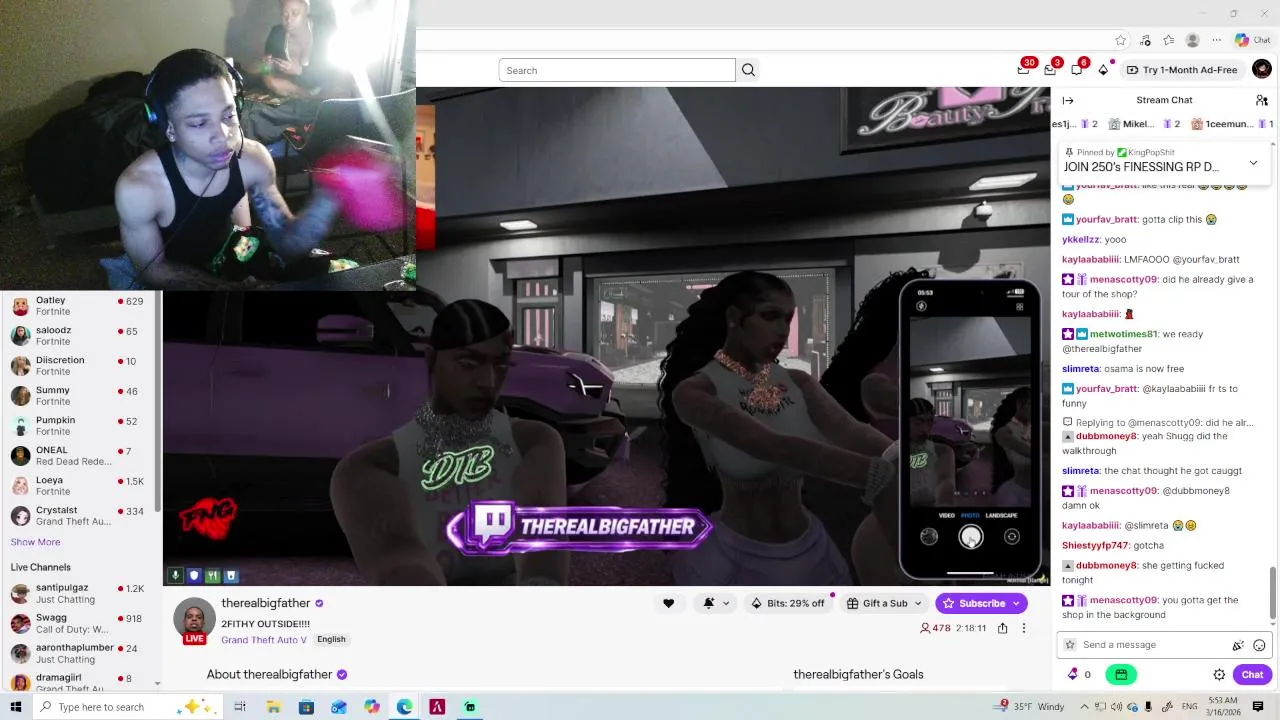This screenshot has width=1280, height=720.
Task: Open the chat community users list icon
Action: click(x=1261, y=100)
